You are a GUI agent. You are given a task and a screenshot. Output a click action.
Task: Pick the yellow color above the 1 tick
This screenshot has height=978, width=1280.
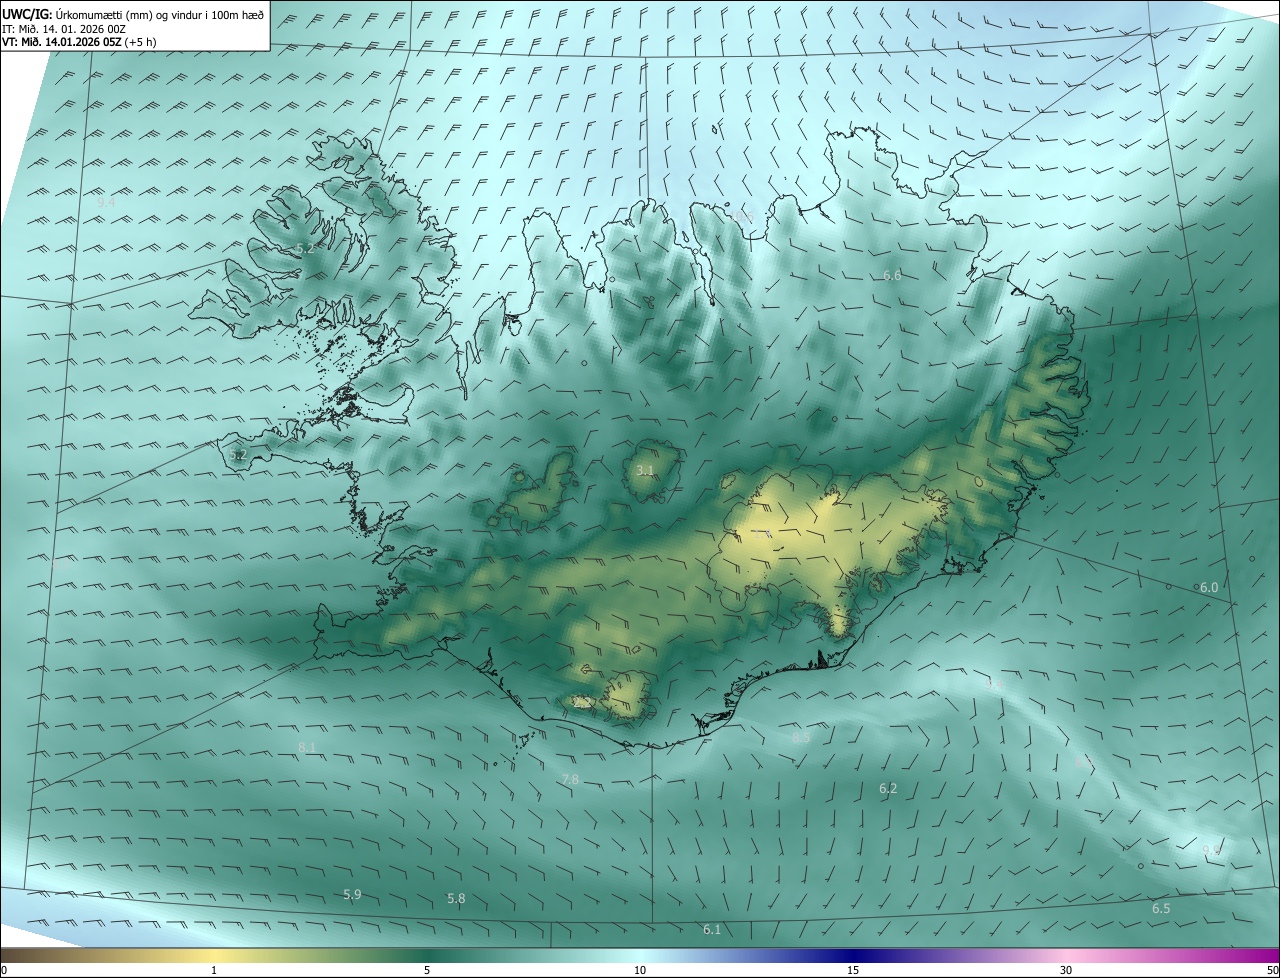click(x=214, y=956)
